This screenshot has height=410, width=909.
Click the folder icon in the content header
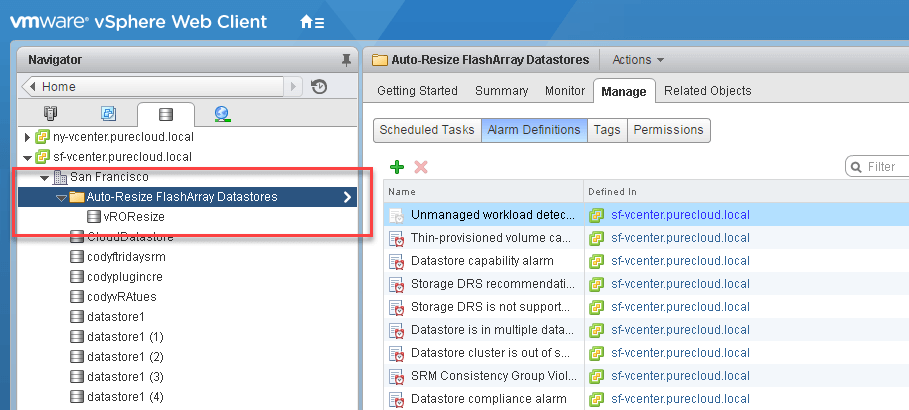point(380,60)
